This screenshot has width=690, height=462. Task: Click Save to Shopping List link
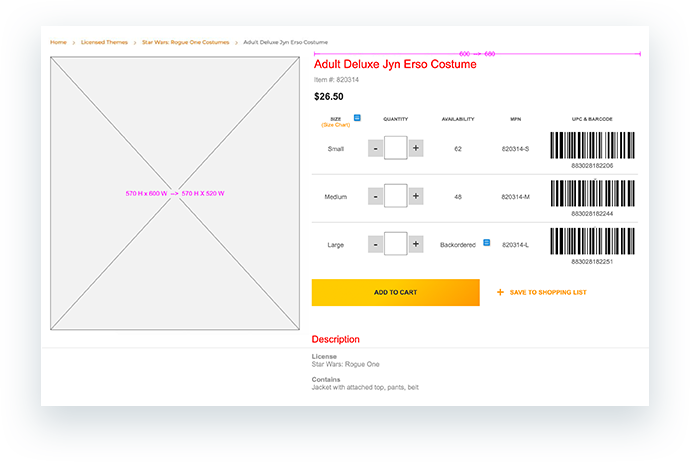coord(548,293)
